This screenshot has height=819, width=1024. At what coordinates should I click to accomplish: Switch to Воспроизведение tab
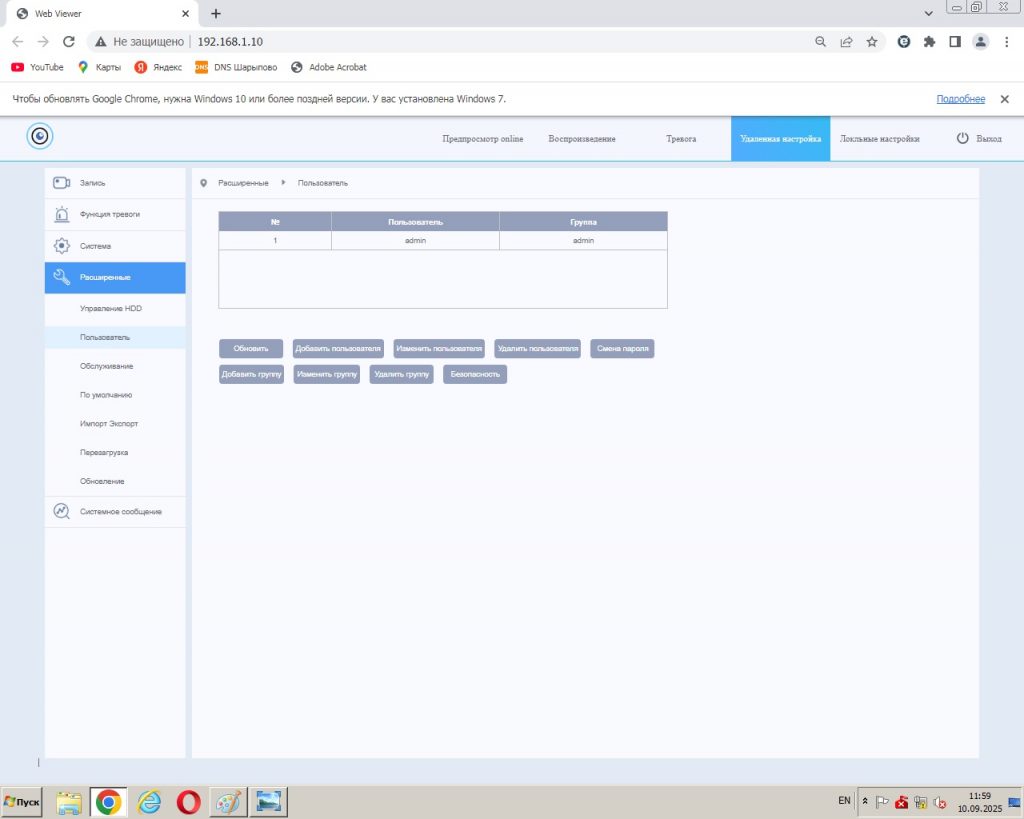point(581,139)
